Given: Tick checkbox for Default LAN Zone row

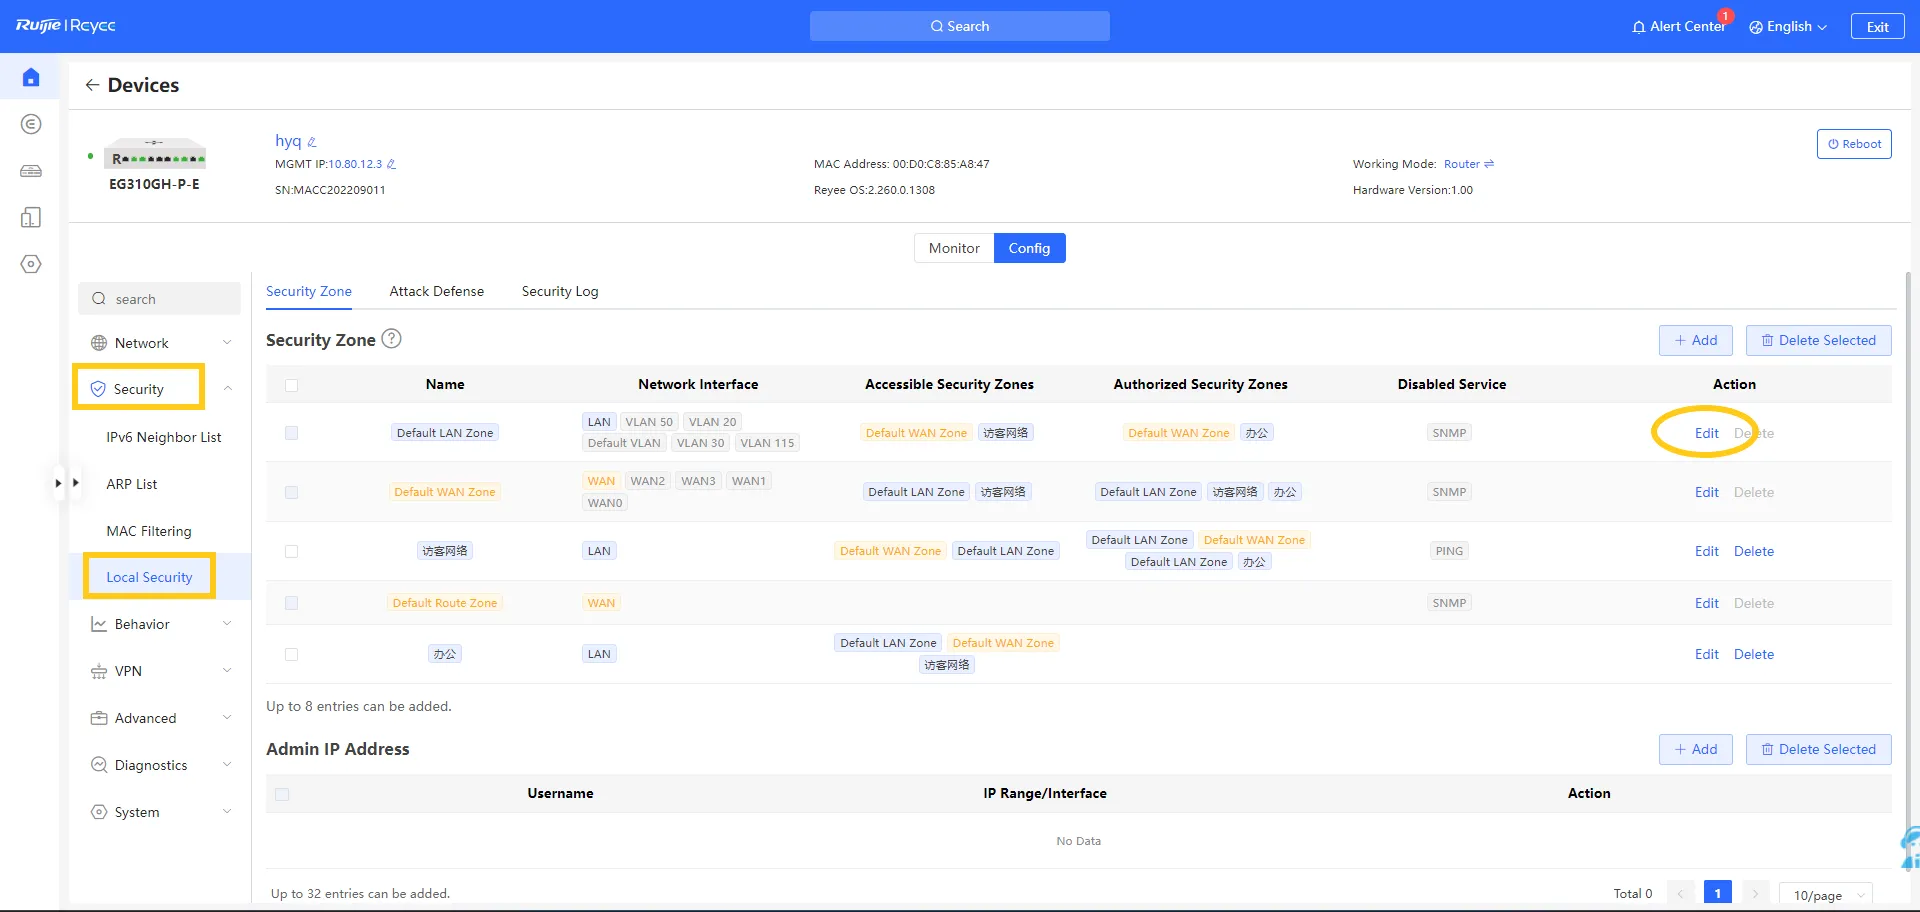Looking at the screenshot, I should pos(291,433).
